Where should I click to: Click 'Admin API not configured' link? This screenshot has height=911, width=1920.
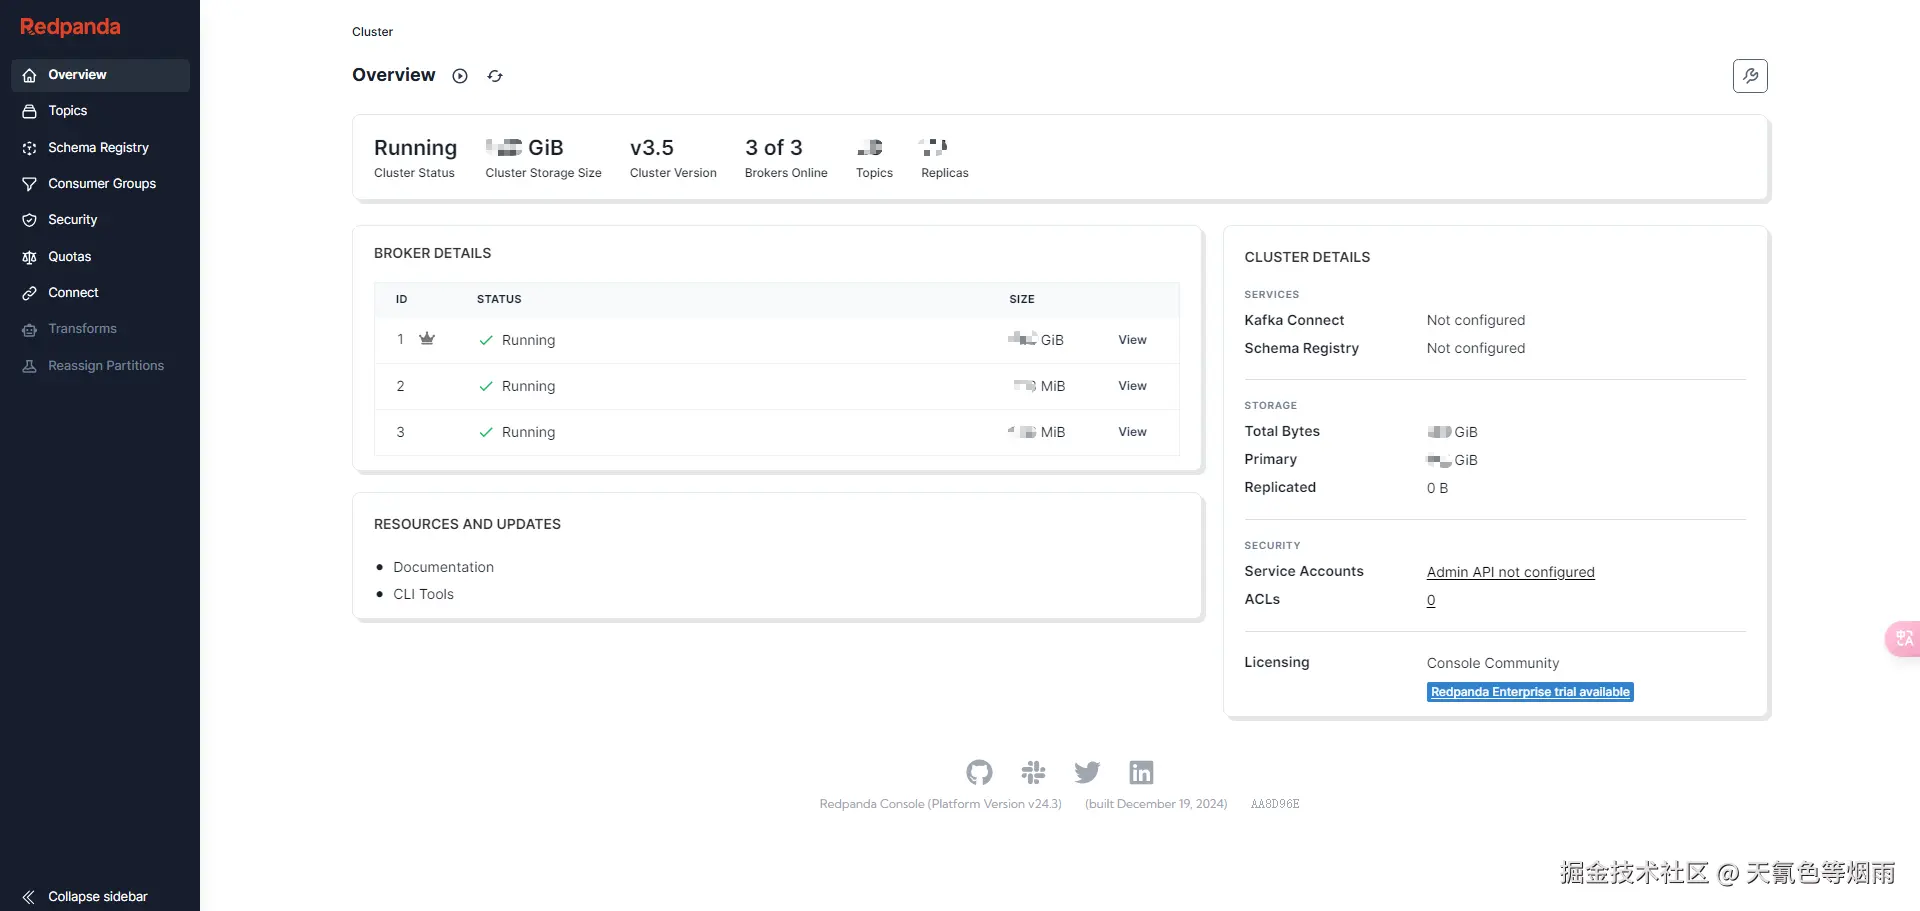point(1510,572)
